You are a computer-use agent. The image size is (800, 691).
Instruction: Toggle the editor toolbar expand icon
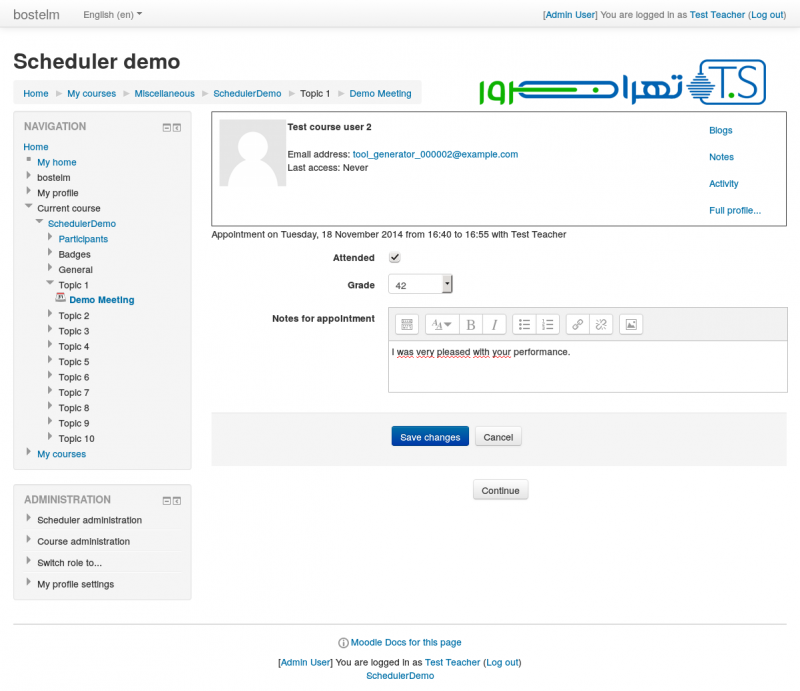pyautogui.click(x=406, y=324)
